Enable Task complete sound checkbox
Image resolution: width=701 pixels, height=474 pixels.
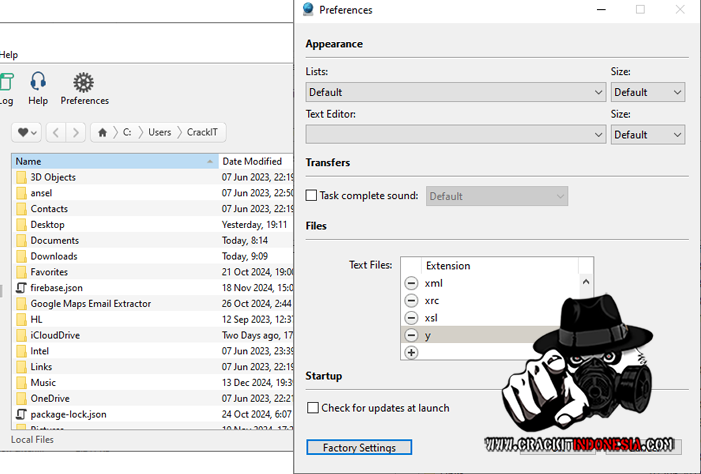[x=311, y=196]
